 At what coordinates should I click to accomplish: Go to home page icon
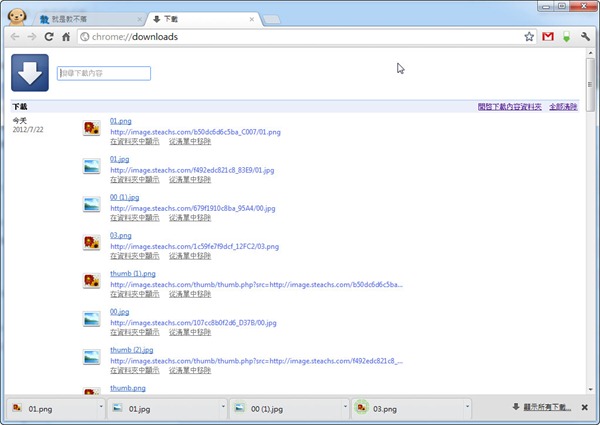click(x=65, y=37)
